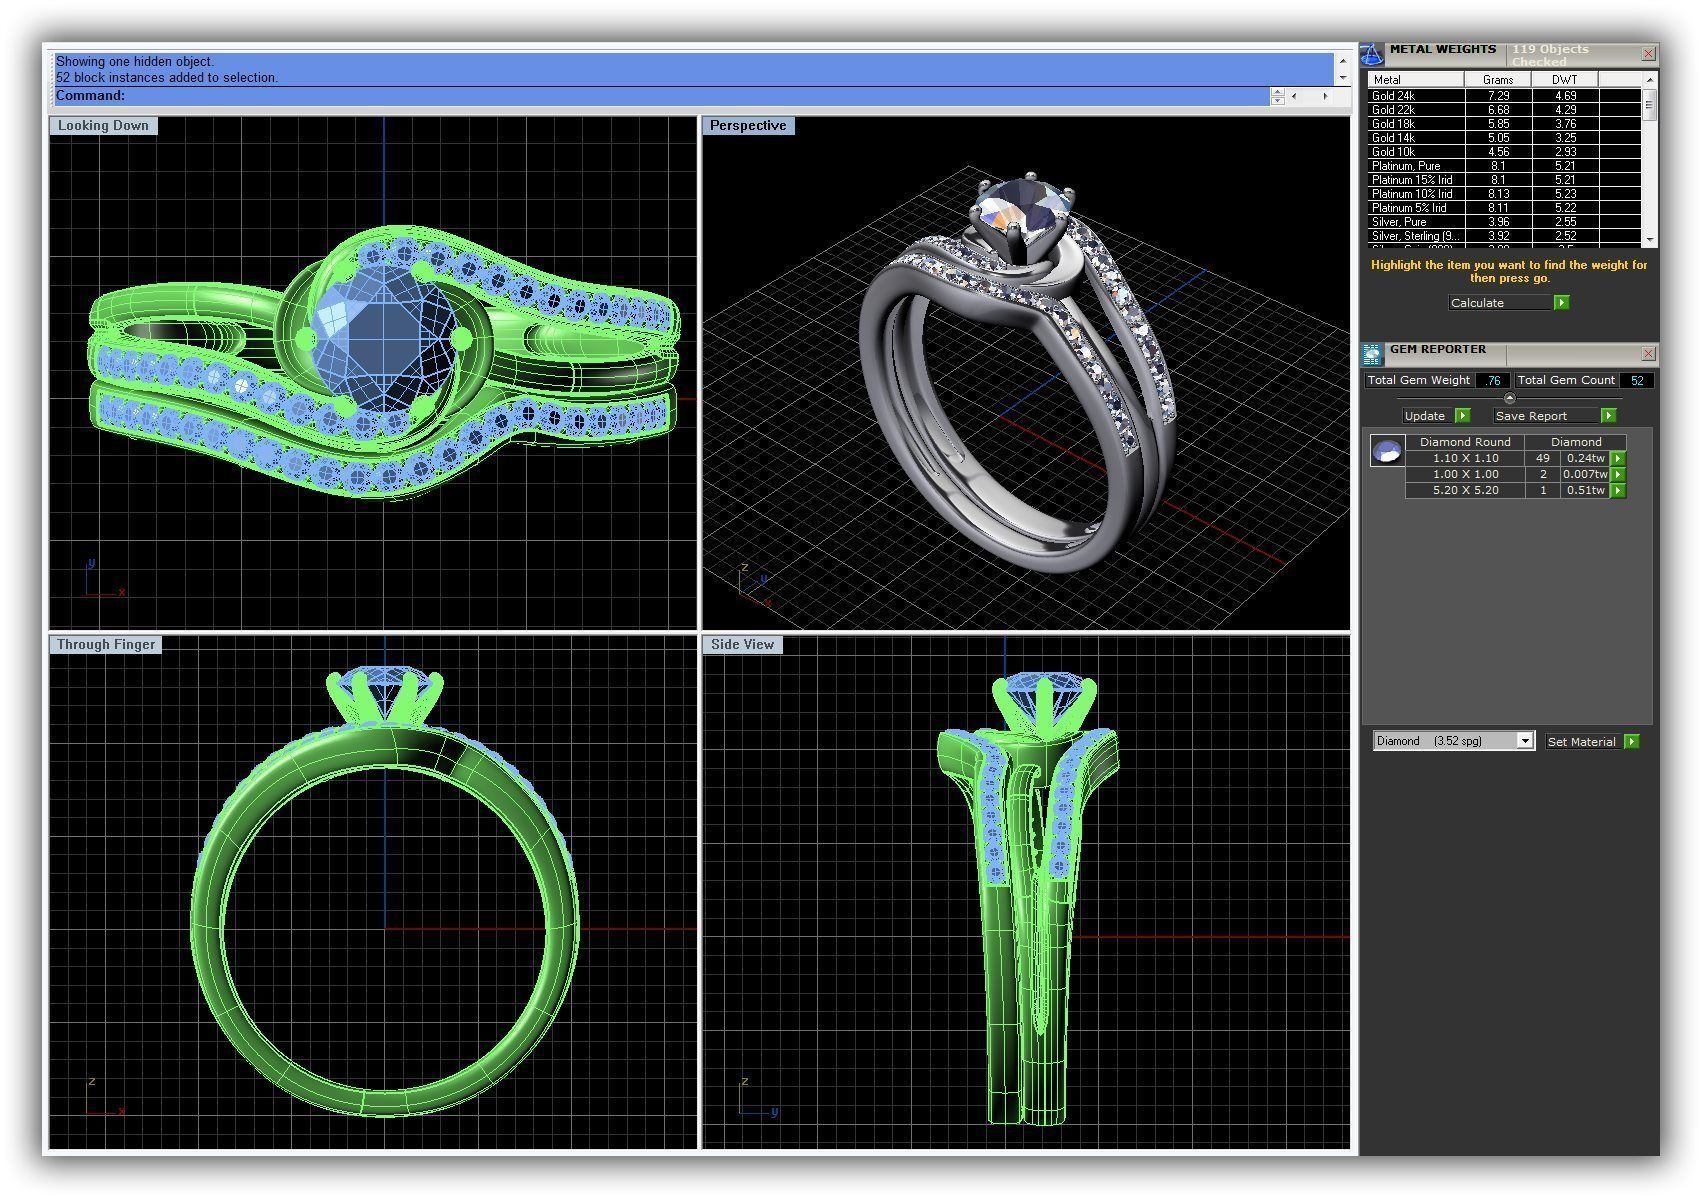Click the DWT column header
Screen dimensions: 1702x1198
coord(1565,79)
